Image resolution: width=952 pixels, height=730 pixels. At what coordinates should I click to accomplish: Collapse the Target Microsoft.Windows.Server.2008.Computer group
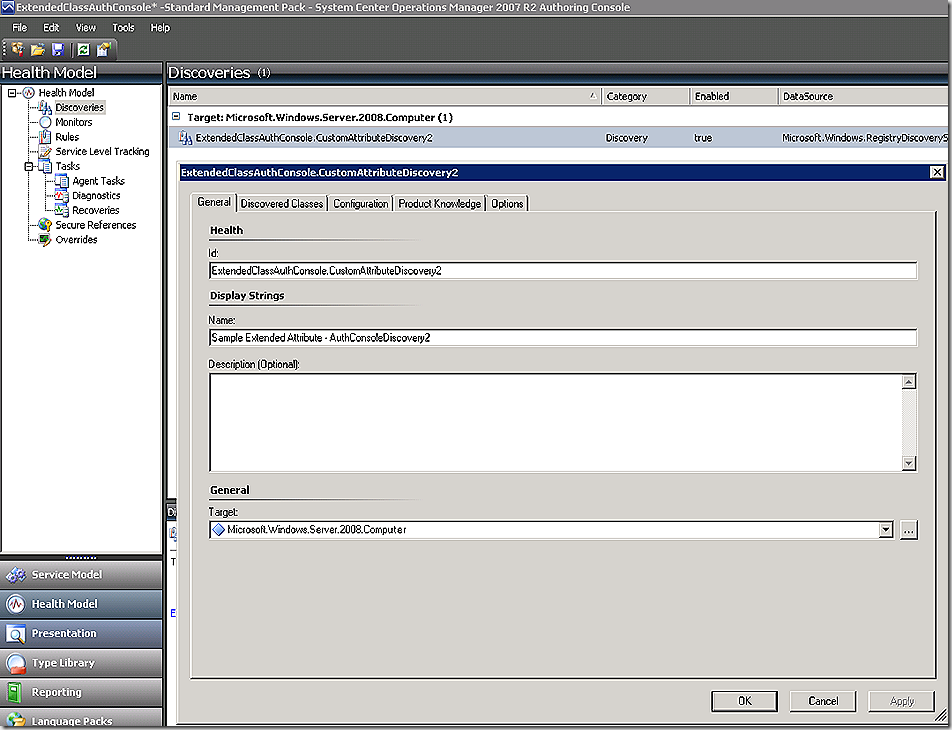tap(176, 116)
